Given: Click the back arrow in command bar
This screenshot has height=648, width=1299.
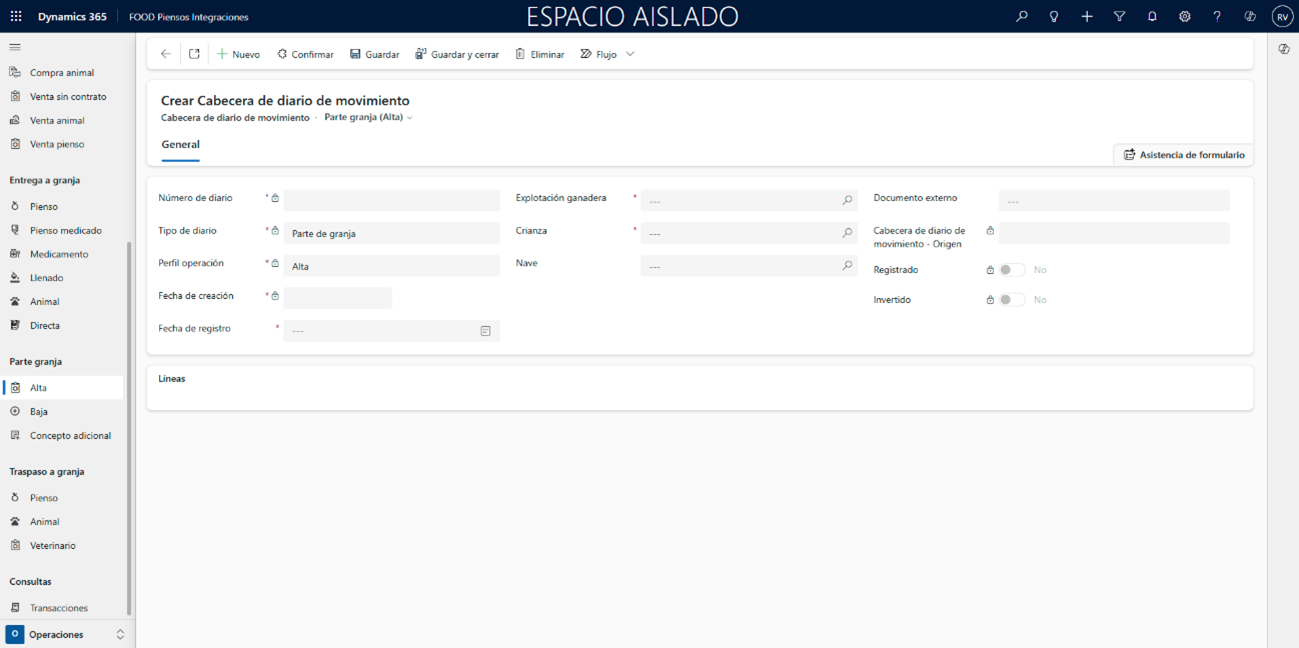Looking at the screenshot, I should click(166, 54).
